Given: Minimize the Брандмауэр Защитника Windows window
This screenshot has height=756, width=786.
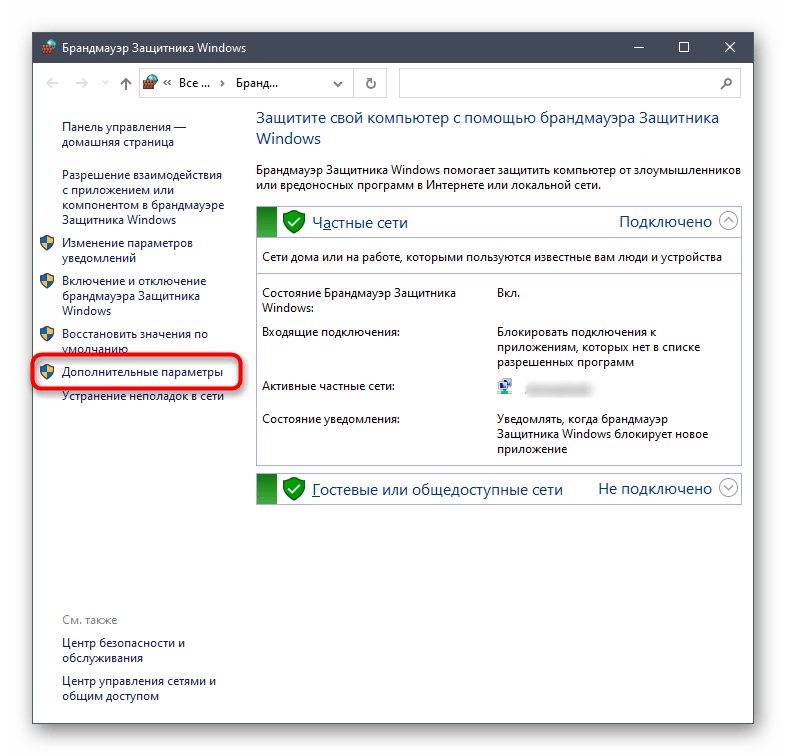Looking at the screenshot, I should pyautogui.click(x=639, y=48).
